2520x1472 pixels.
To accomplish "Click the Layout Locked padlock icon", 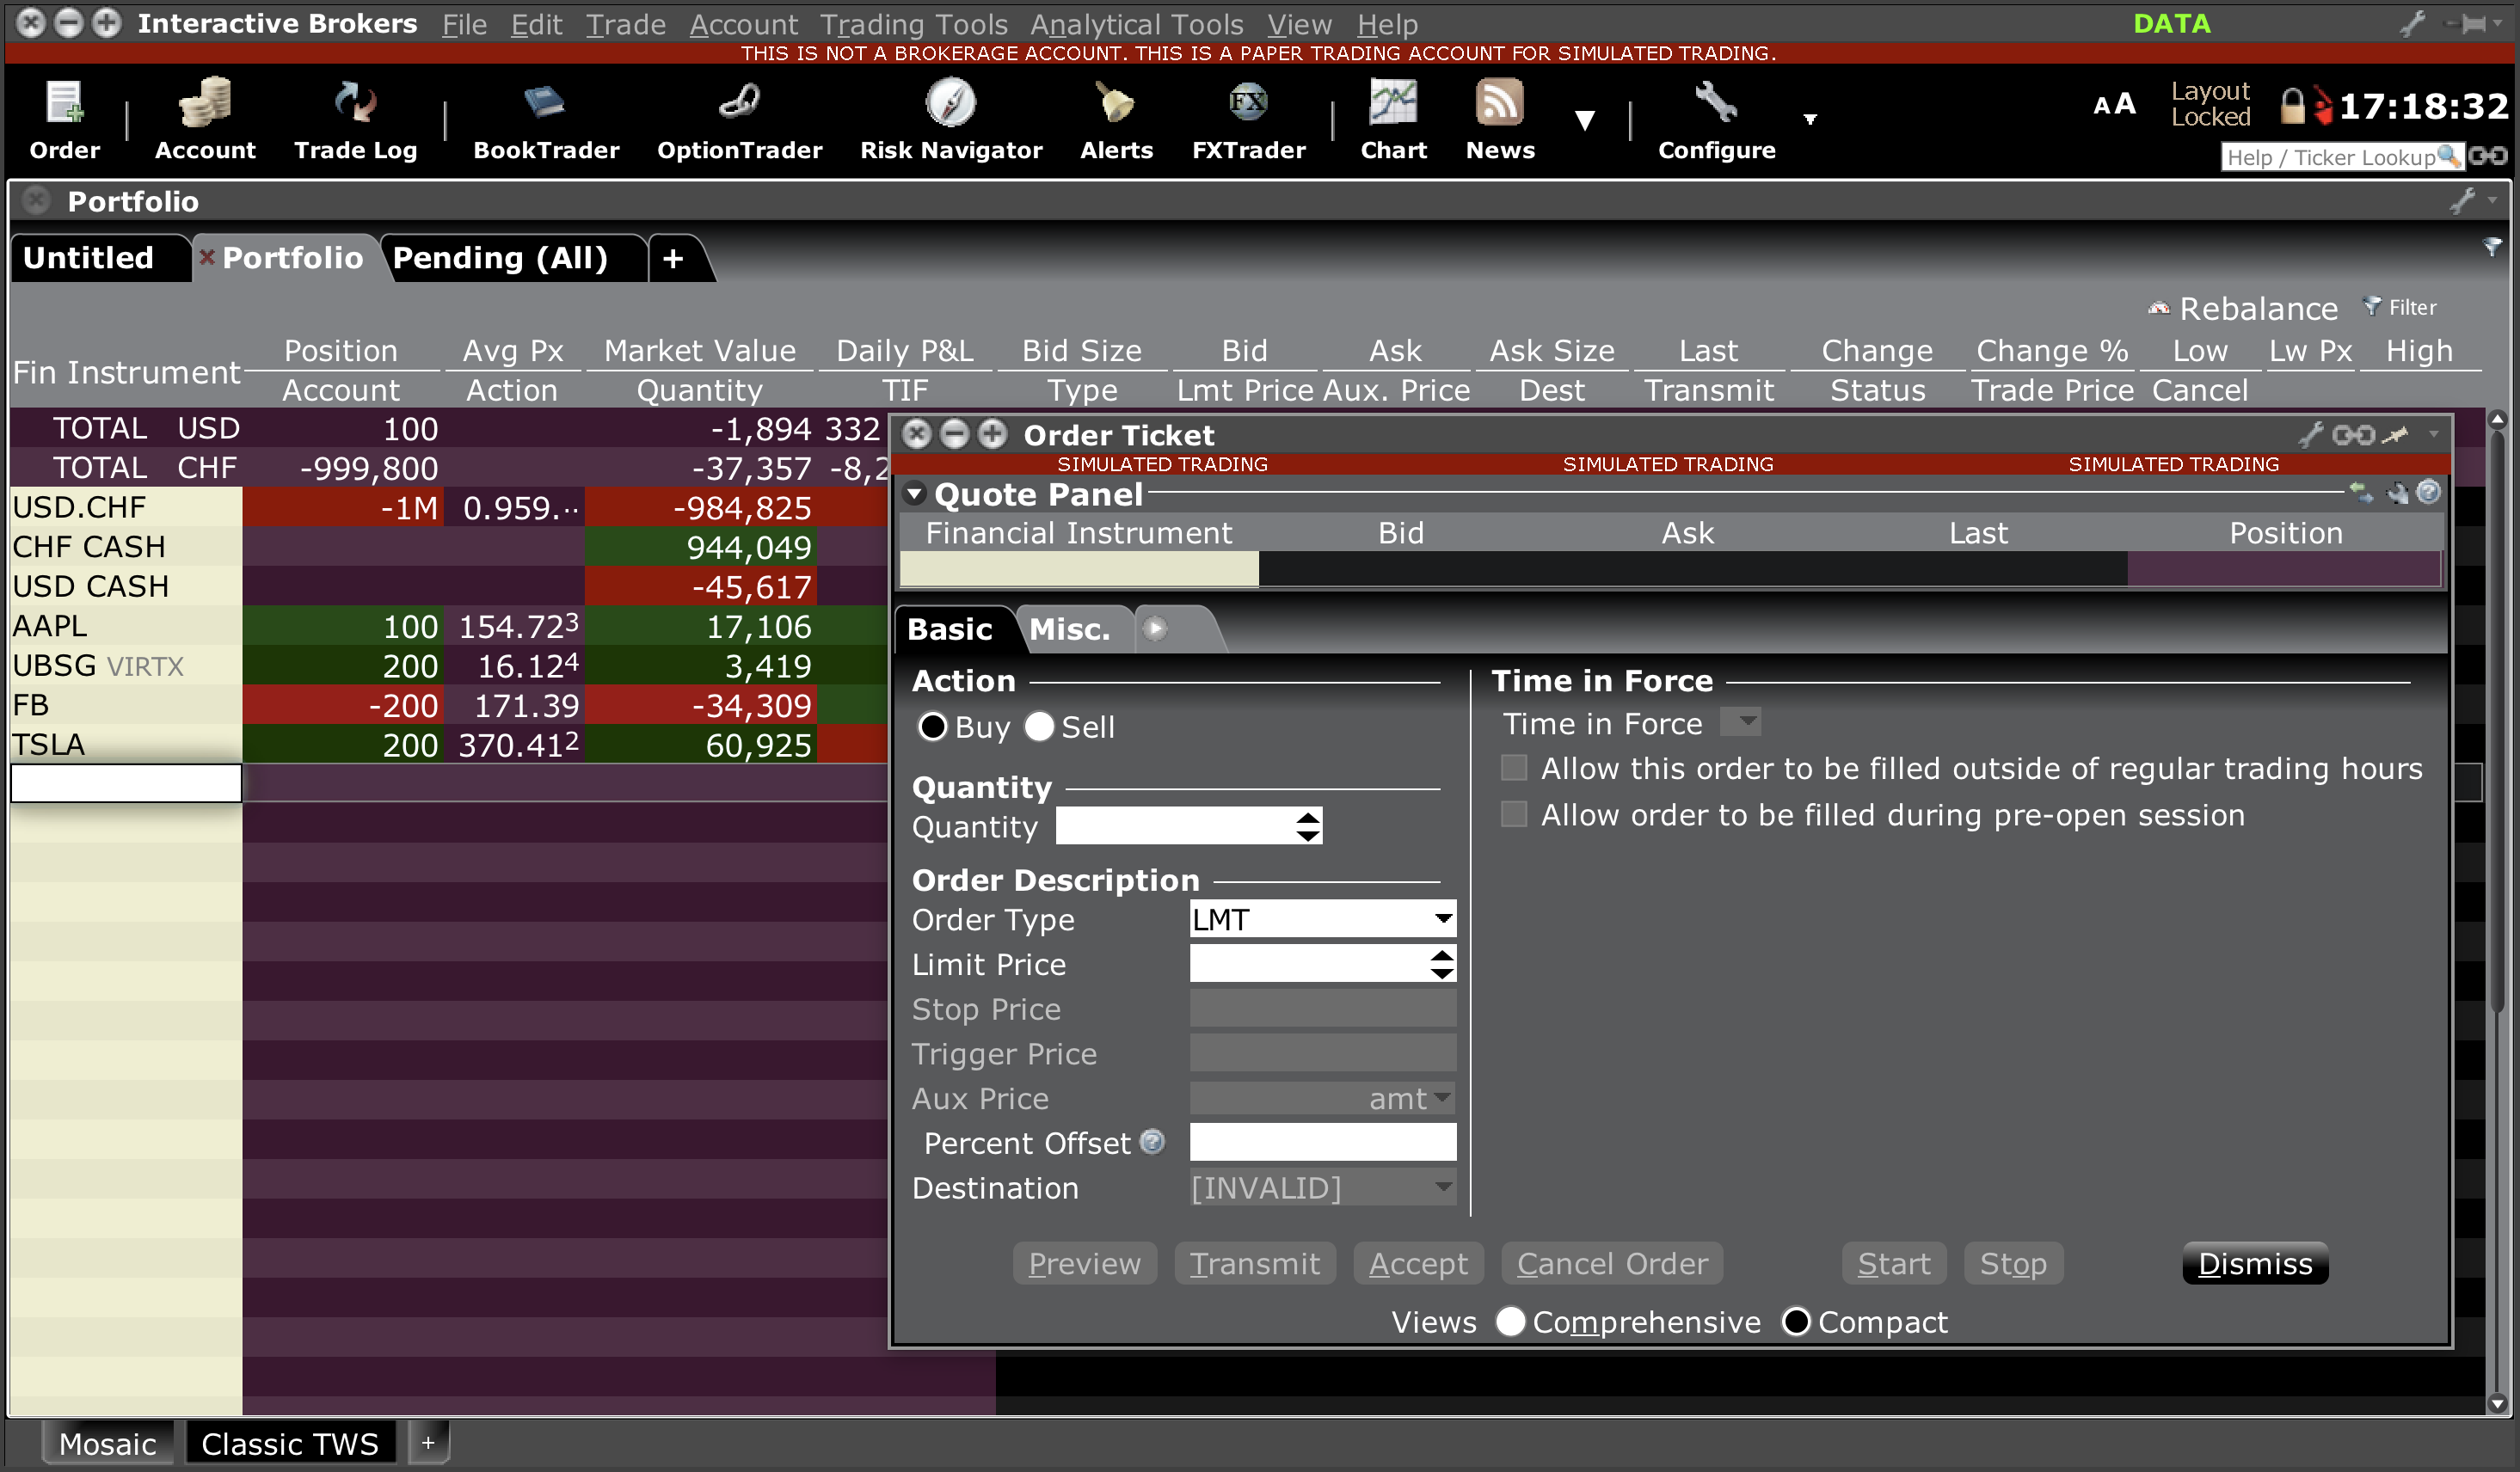I will pos(2292,105).
